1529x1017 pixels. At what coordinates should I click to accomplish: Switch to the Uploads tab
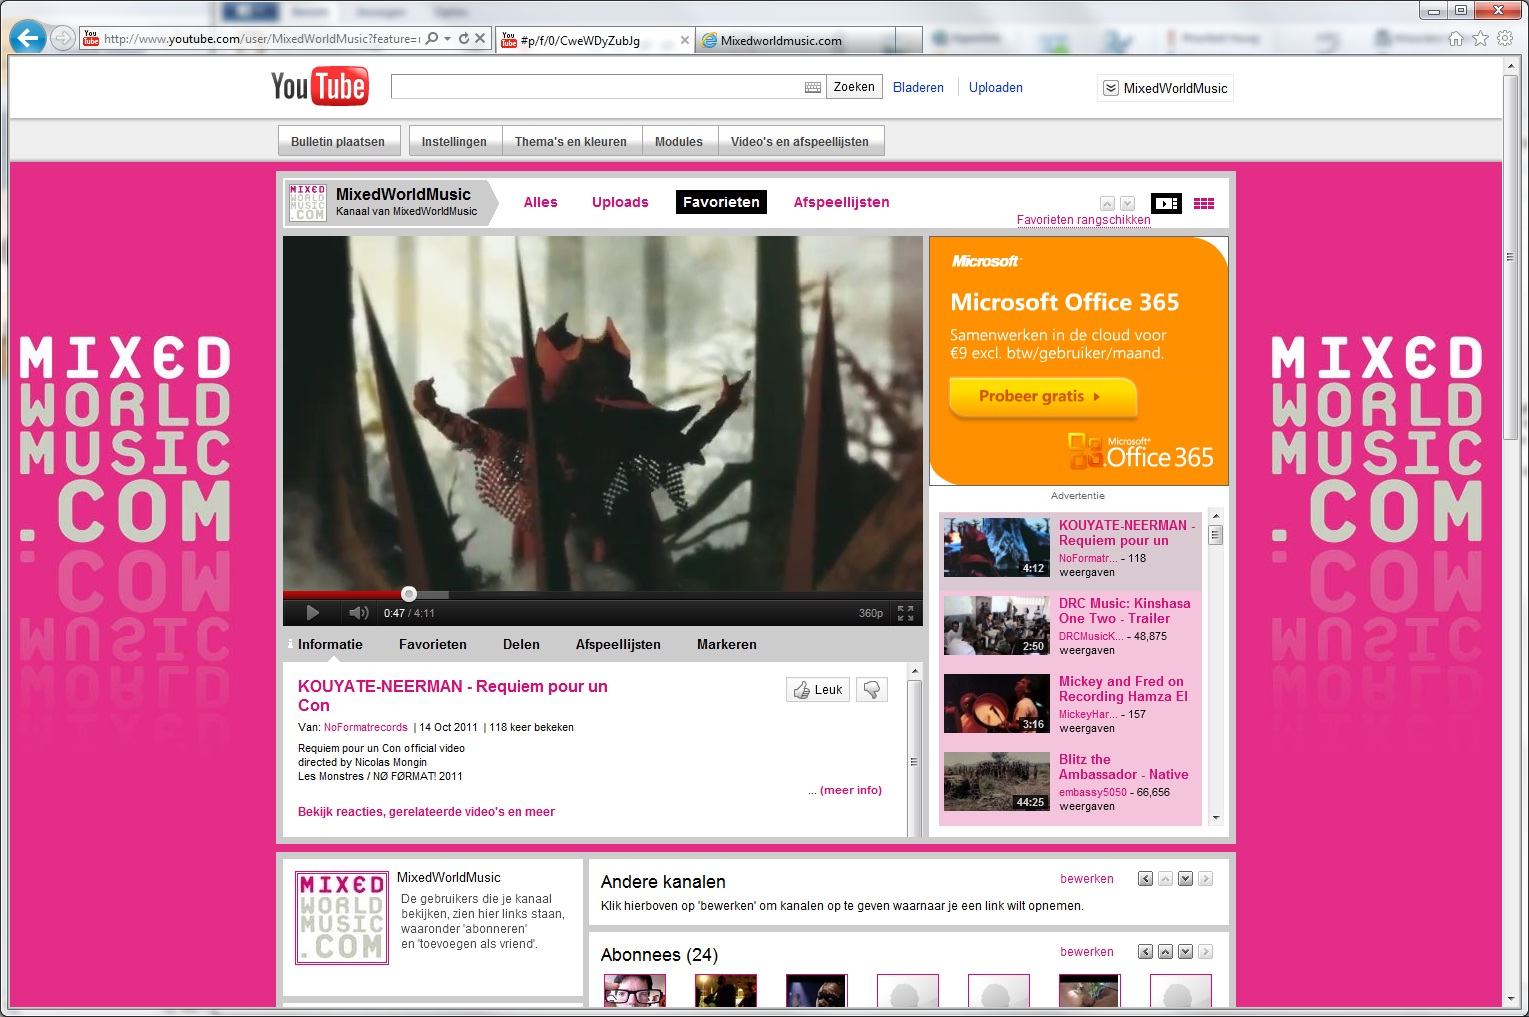[x=620, y=202]
